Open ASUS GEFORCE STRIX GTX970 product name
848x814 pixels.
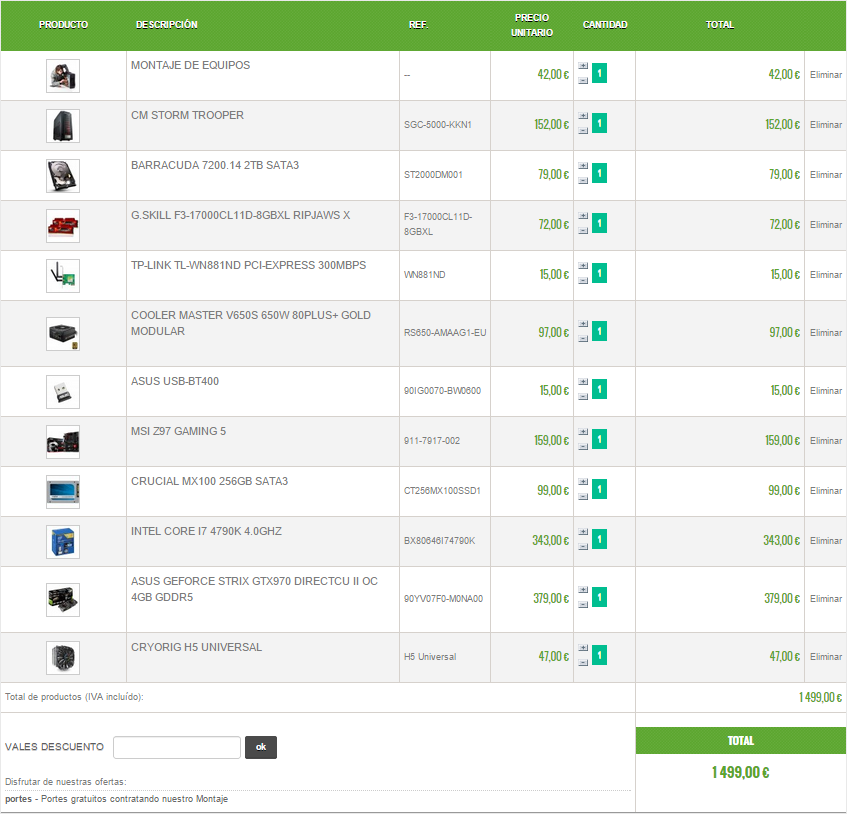(254, 589)
